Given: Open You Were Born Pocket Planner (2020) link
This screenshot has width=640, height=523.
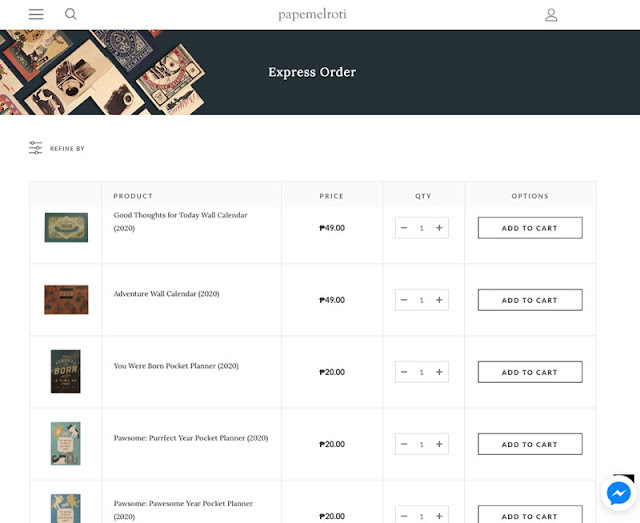Looking at the screenshot, I should (x=176, y=366).
